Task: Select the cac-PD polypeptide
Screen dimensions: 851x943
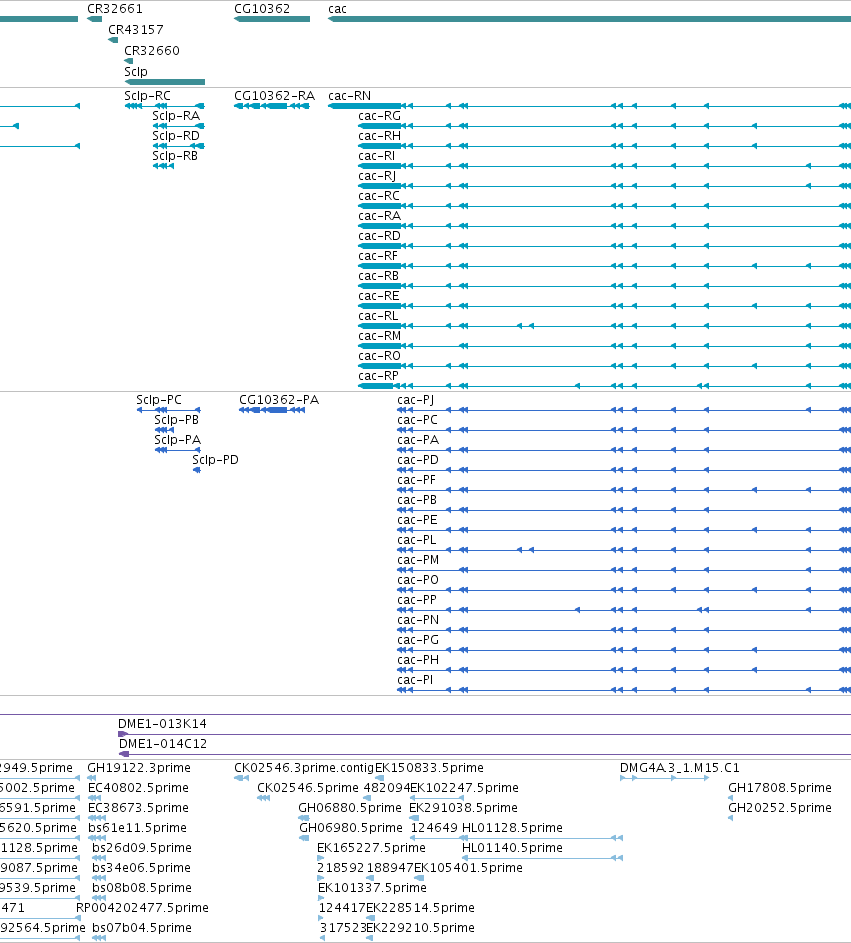Action: [624, 470]
